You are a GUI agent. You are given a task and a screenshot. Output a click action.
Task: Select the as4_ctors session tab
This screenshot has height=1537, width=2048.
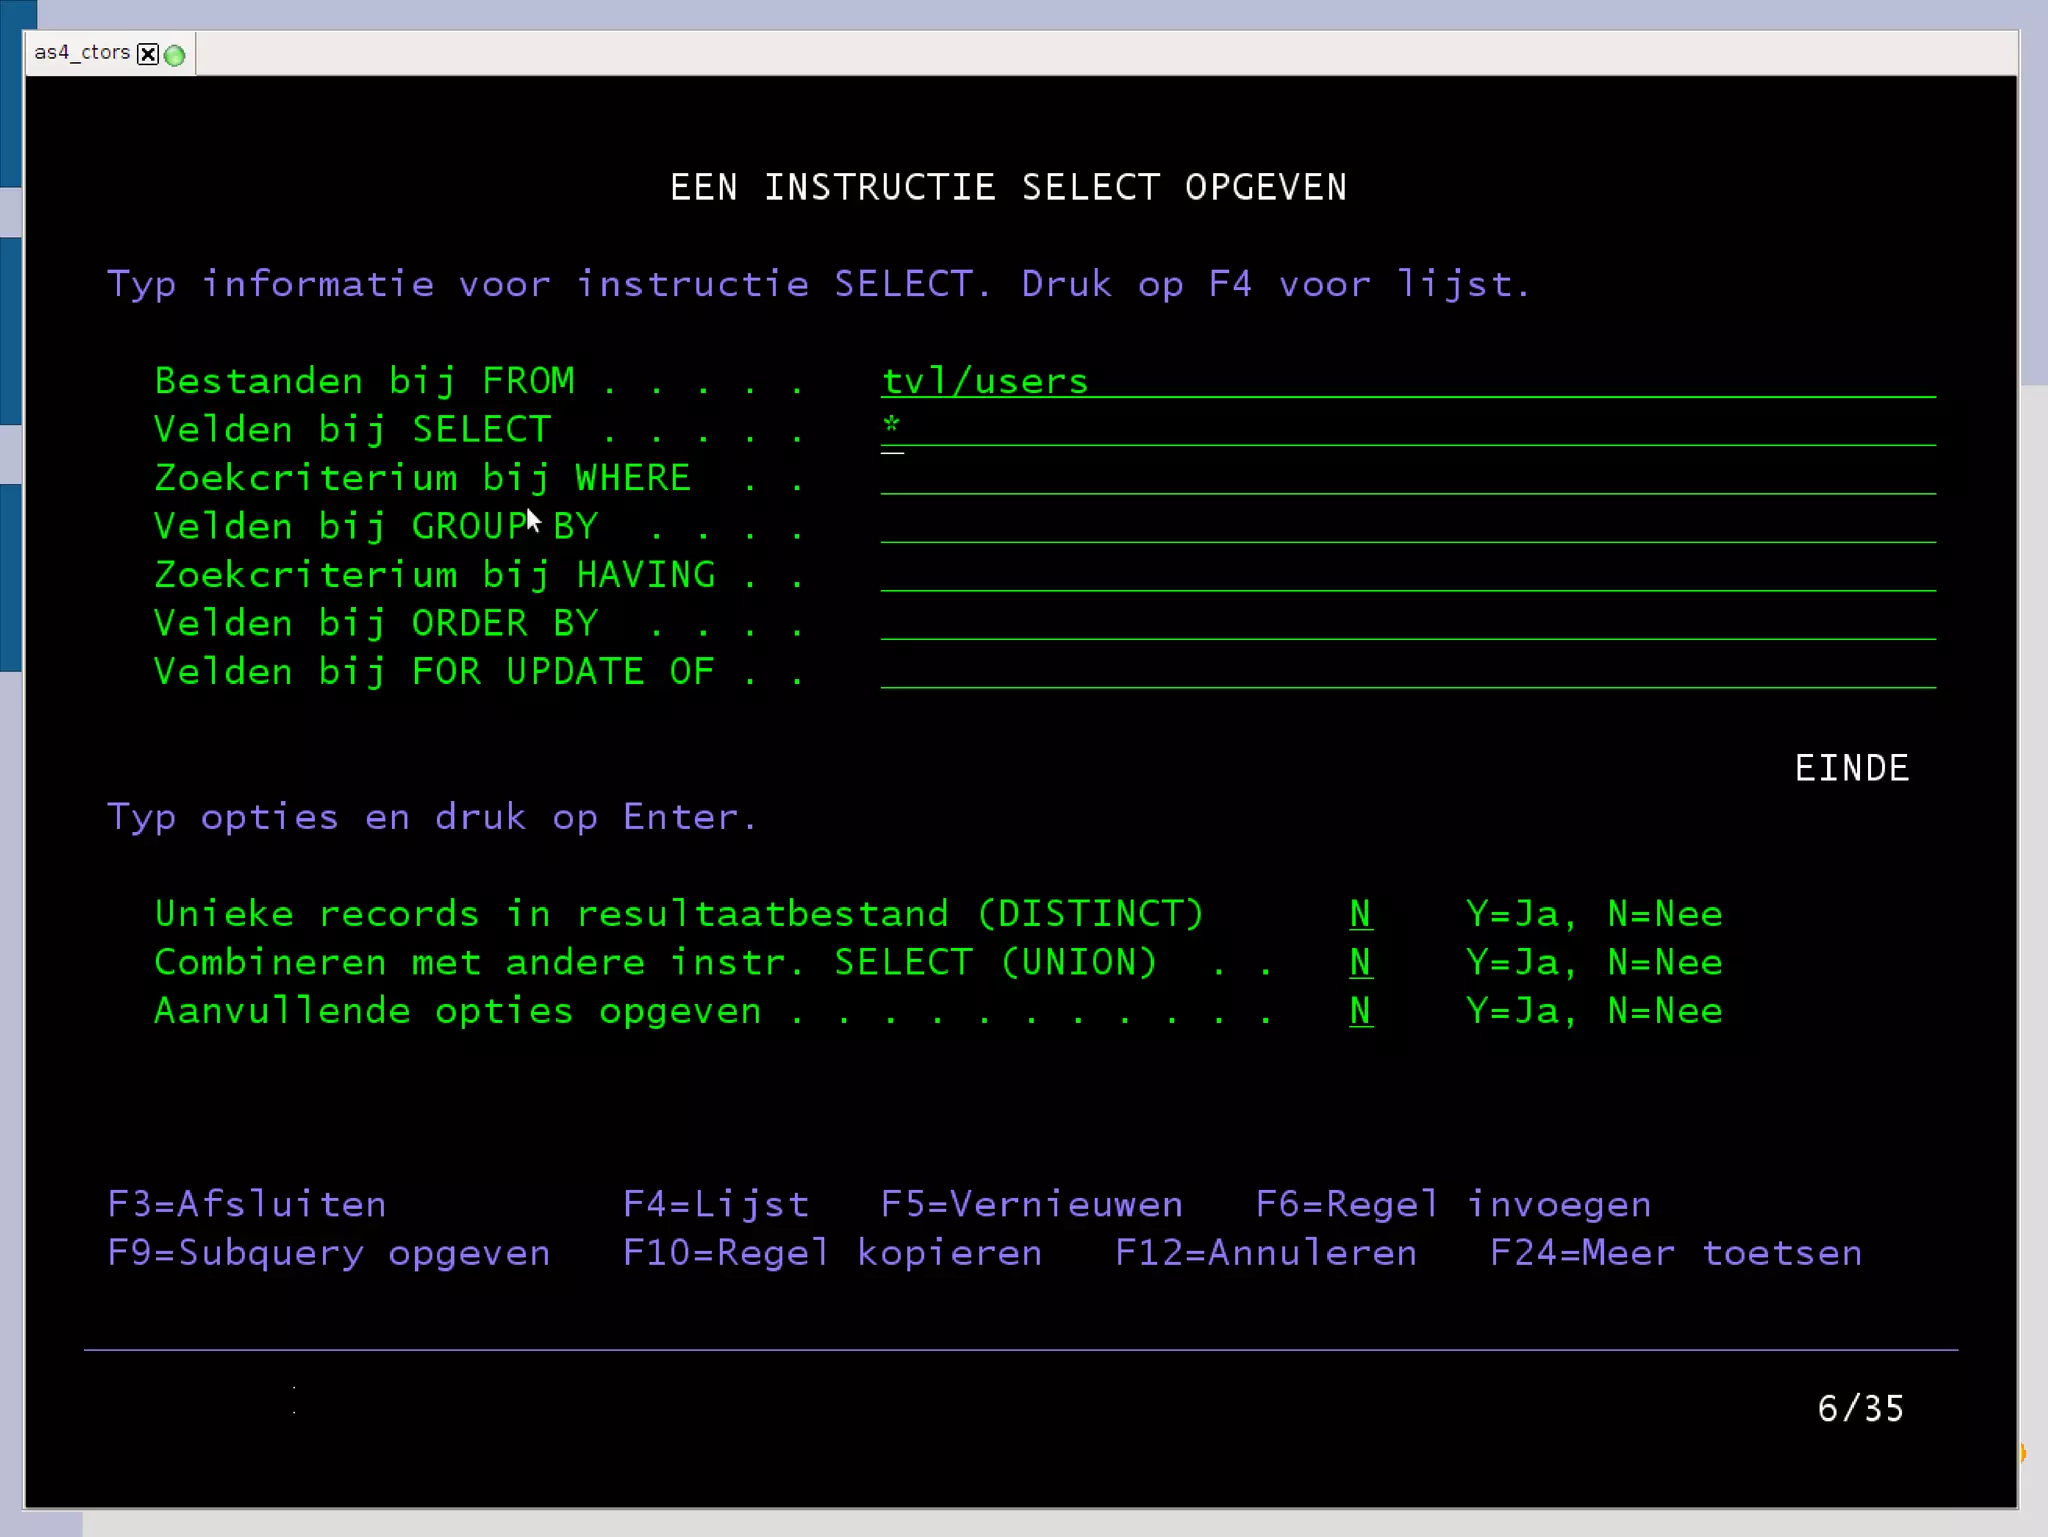[82, 53]
